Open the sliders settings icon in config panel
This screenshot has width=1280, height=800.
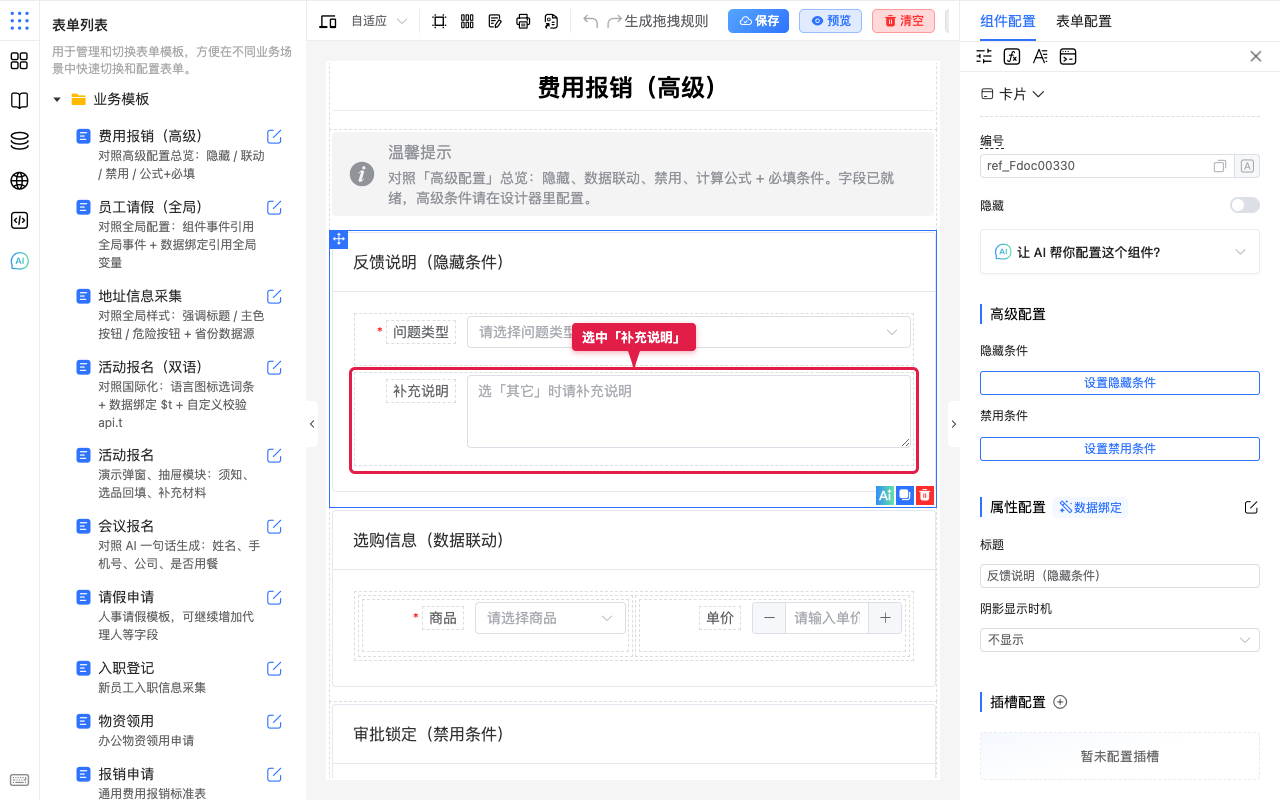(984, 56)
